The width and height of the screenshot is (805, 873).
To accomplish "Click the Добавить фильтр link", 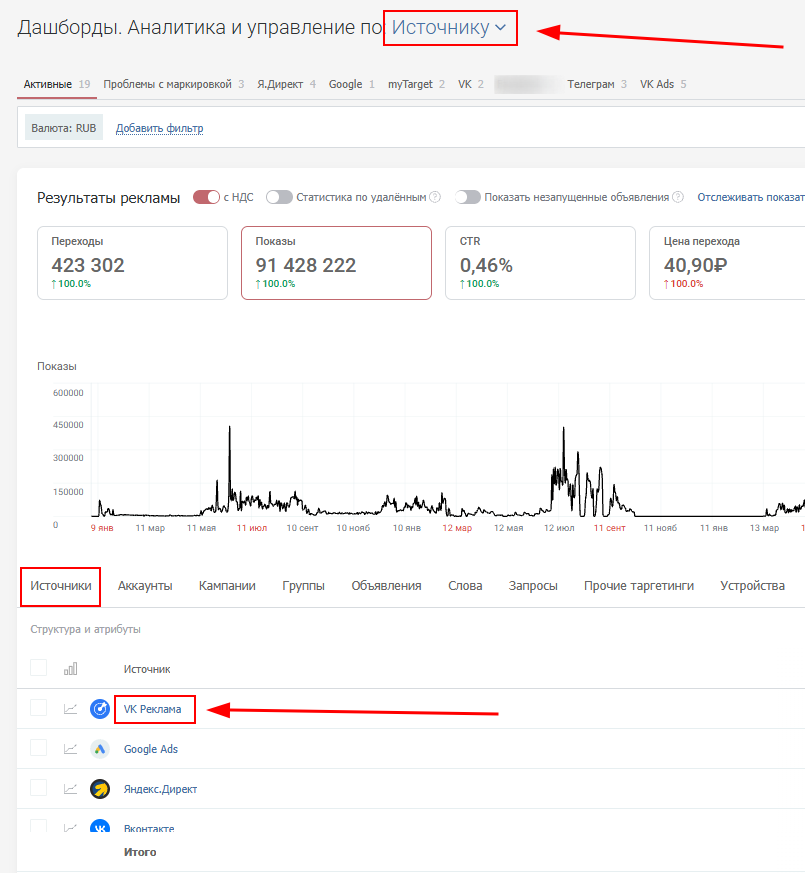I will click(x=159, y=128).
